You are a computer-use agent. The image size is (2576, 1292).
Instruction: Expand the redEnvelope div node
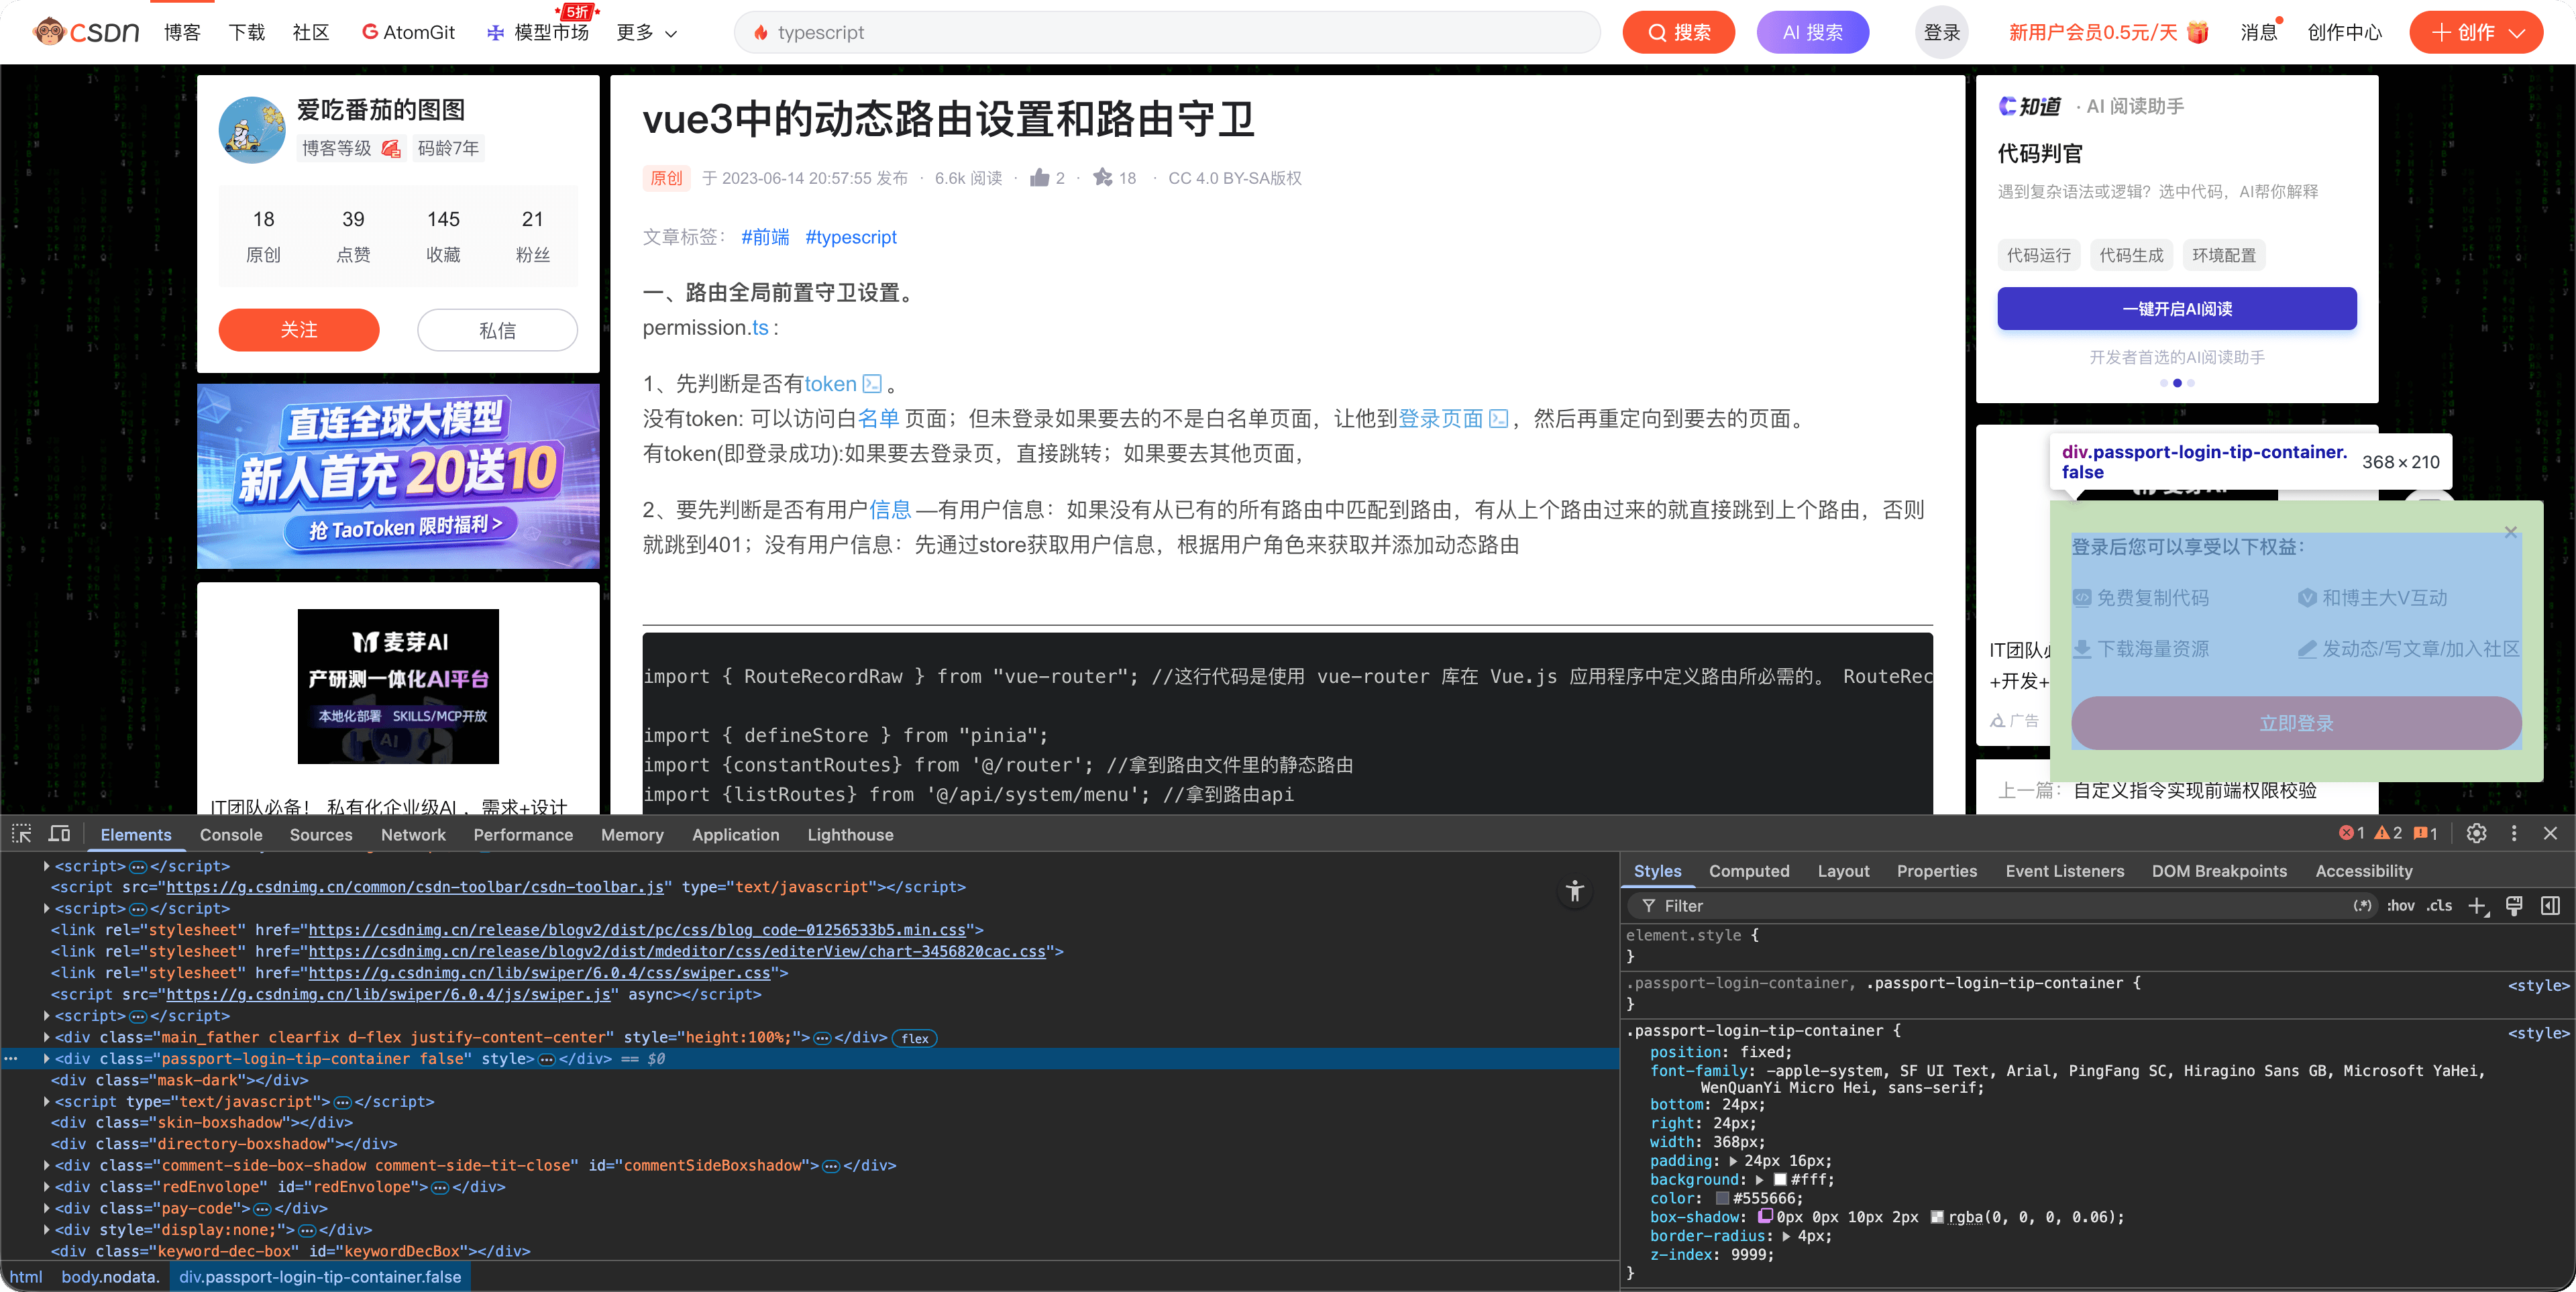tap(47, 1187)
